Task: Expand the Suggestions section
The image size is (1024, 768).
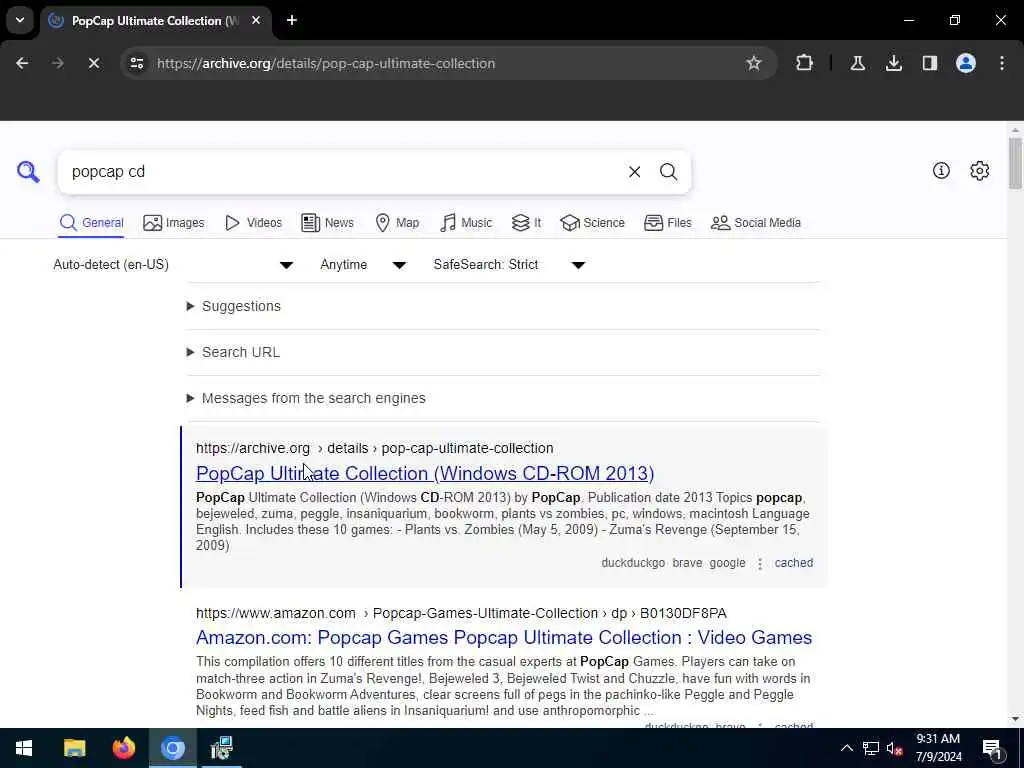Action: coord(234,306)
